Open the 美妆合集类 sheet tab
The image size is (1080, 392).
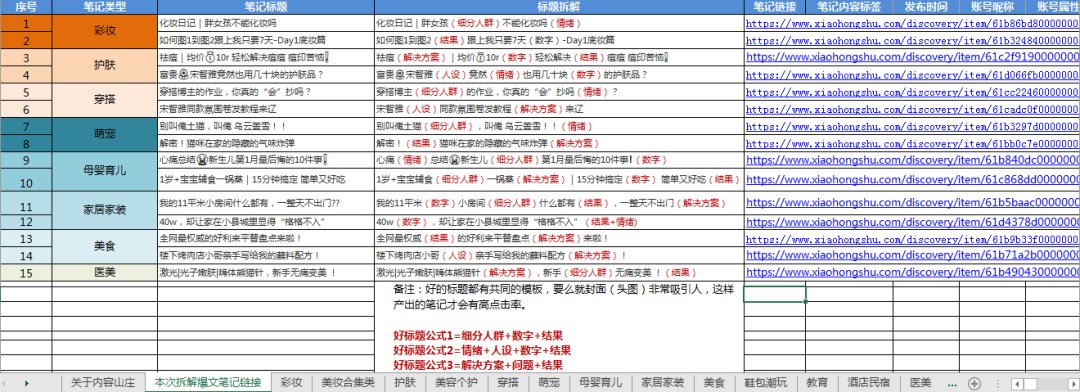[x=348, y=383]
